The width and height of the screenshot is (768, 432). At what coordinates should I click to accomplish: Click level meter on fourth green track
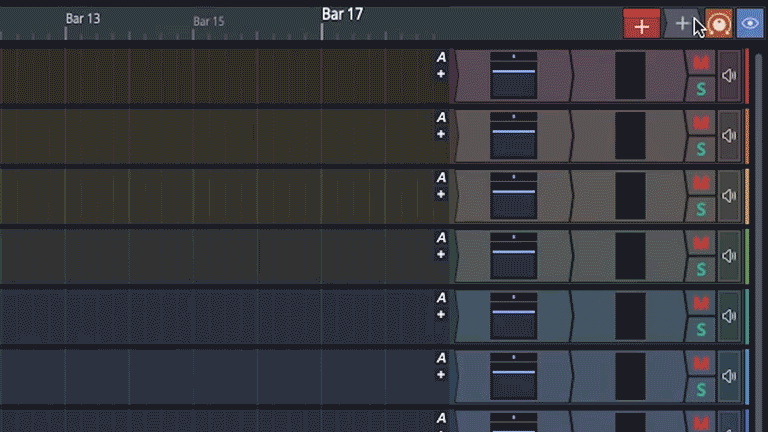pyautogui.click(x=630, y=256)
